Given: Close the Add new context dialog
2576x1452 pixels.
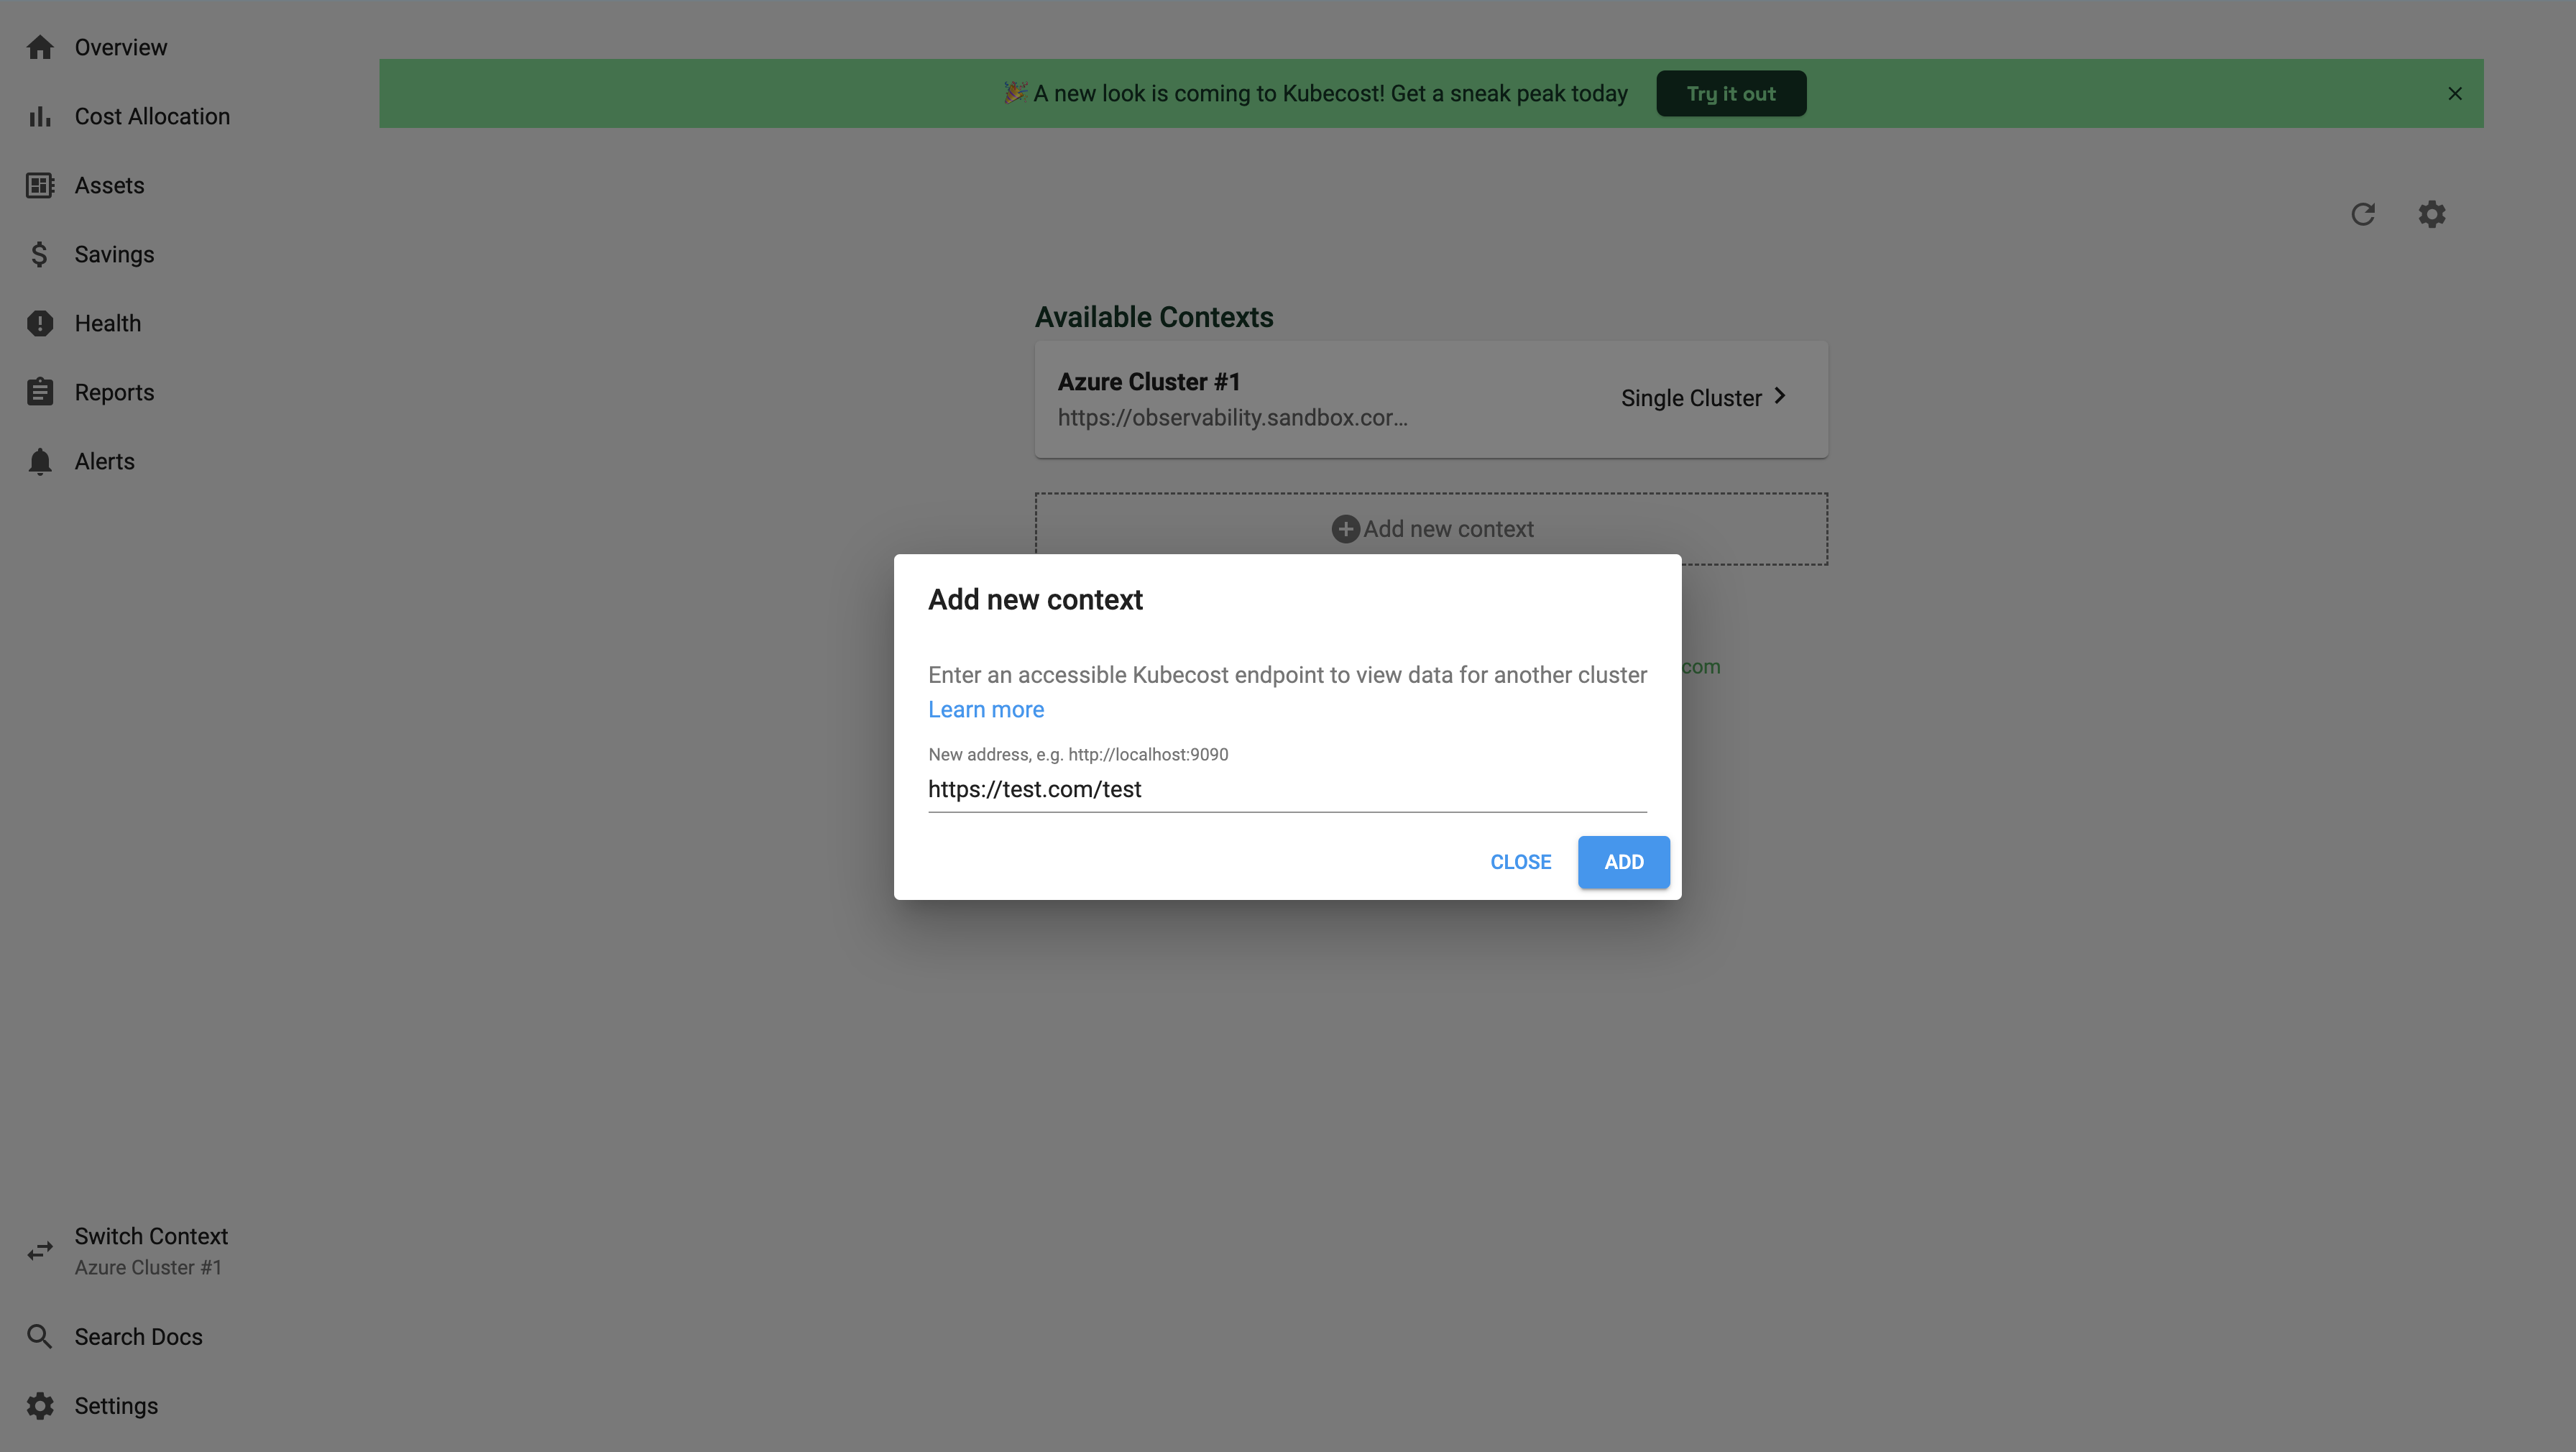Looking at the screenshot, I should (x=1520, y=861).
